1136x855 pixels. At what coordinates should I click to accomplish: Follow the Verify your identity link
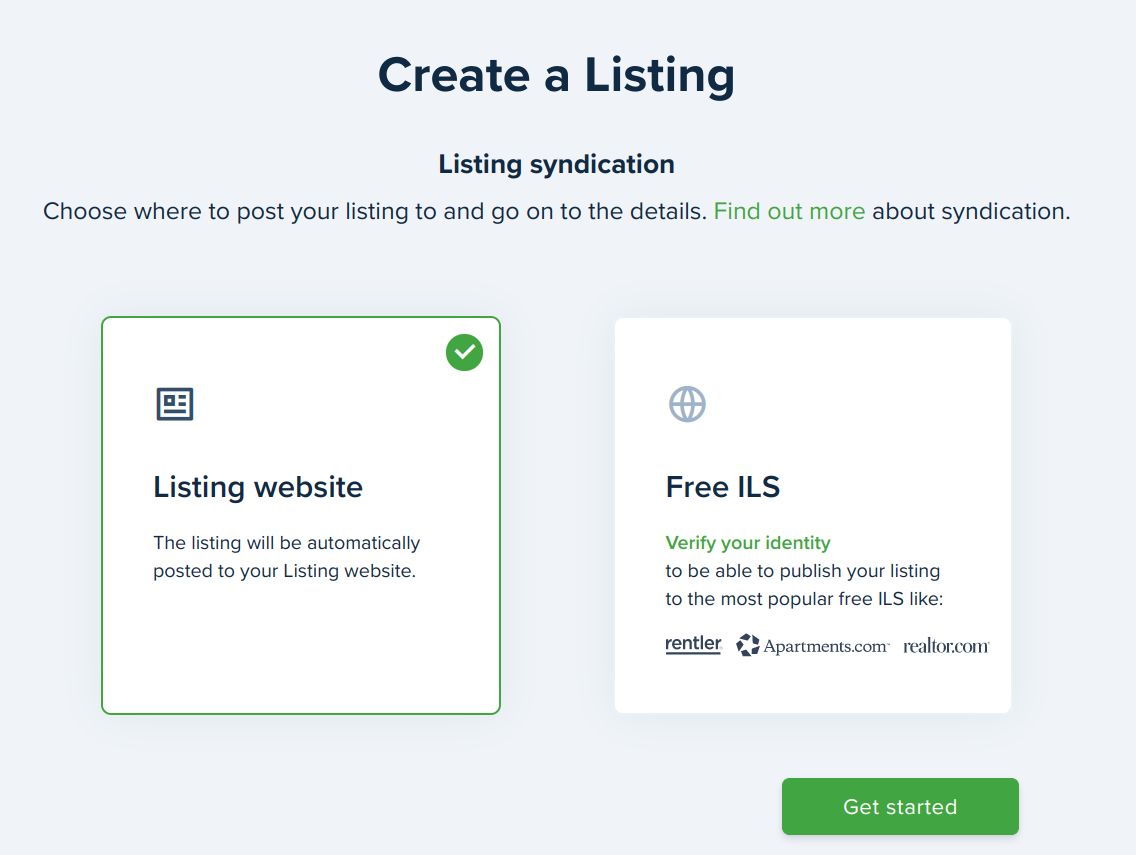[748, 543]
